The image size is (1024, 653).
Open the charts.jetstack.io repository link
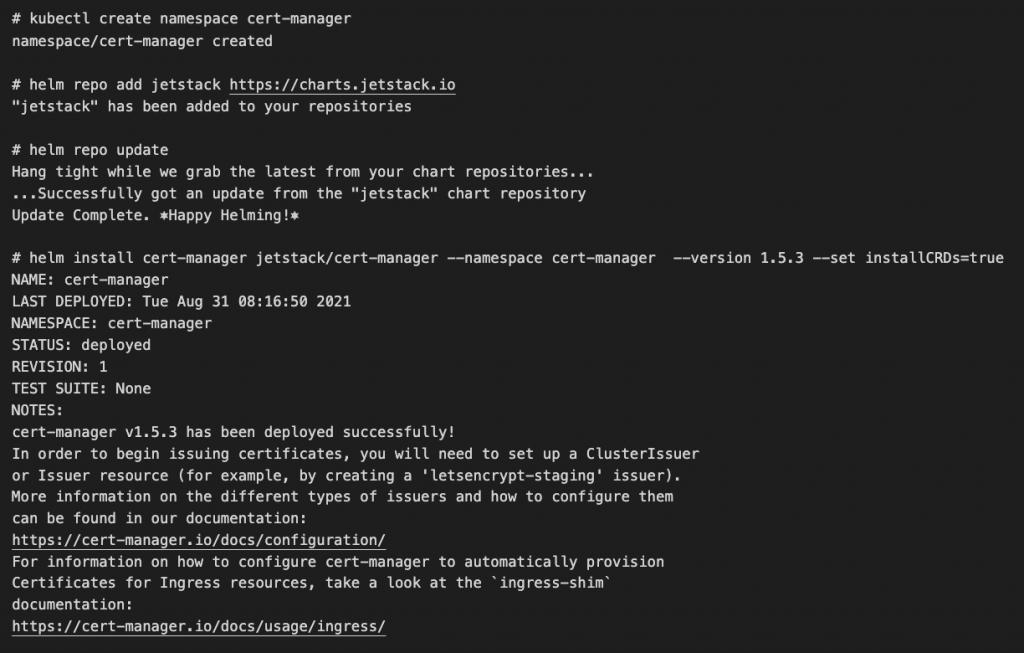pyautogui.click(x=342, y=85)
